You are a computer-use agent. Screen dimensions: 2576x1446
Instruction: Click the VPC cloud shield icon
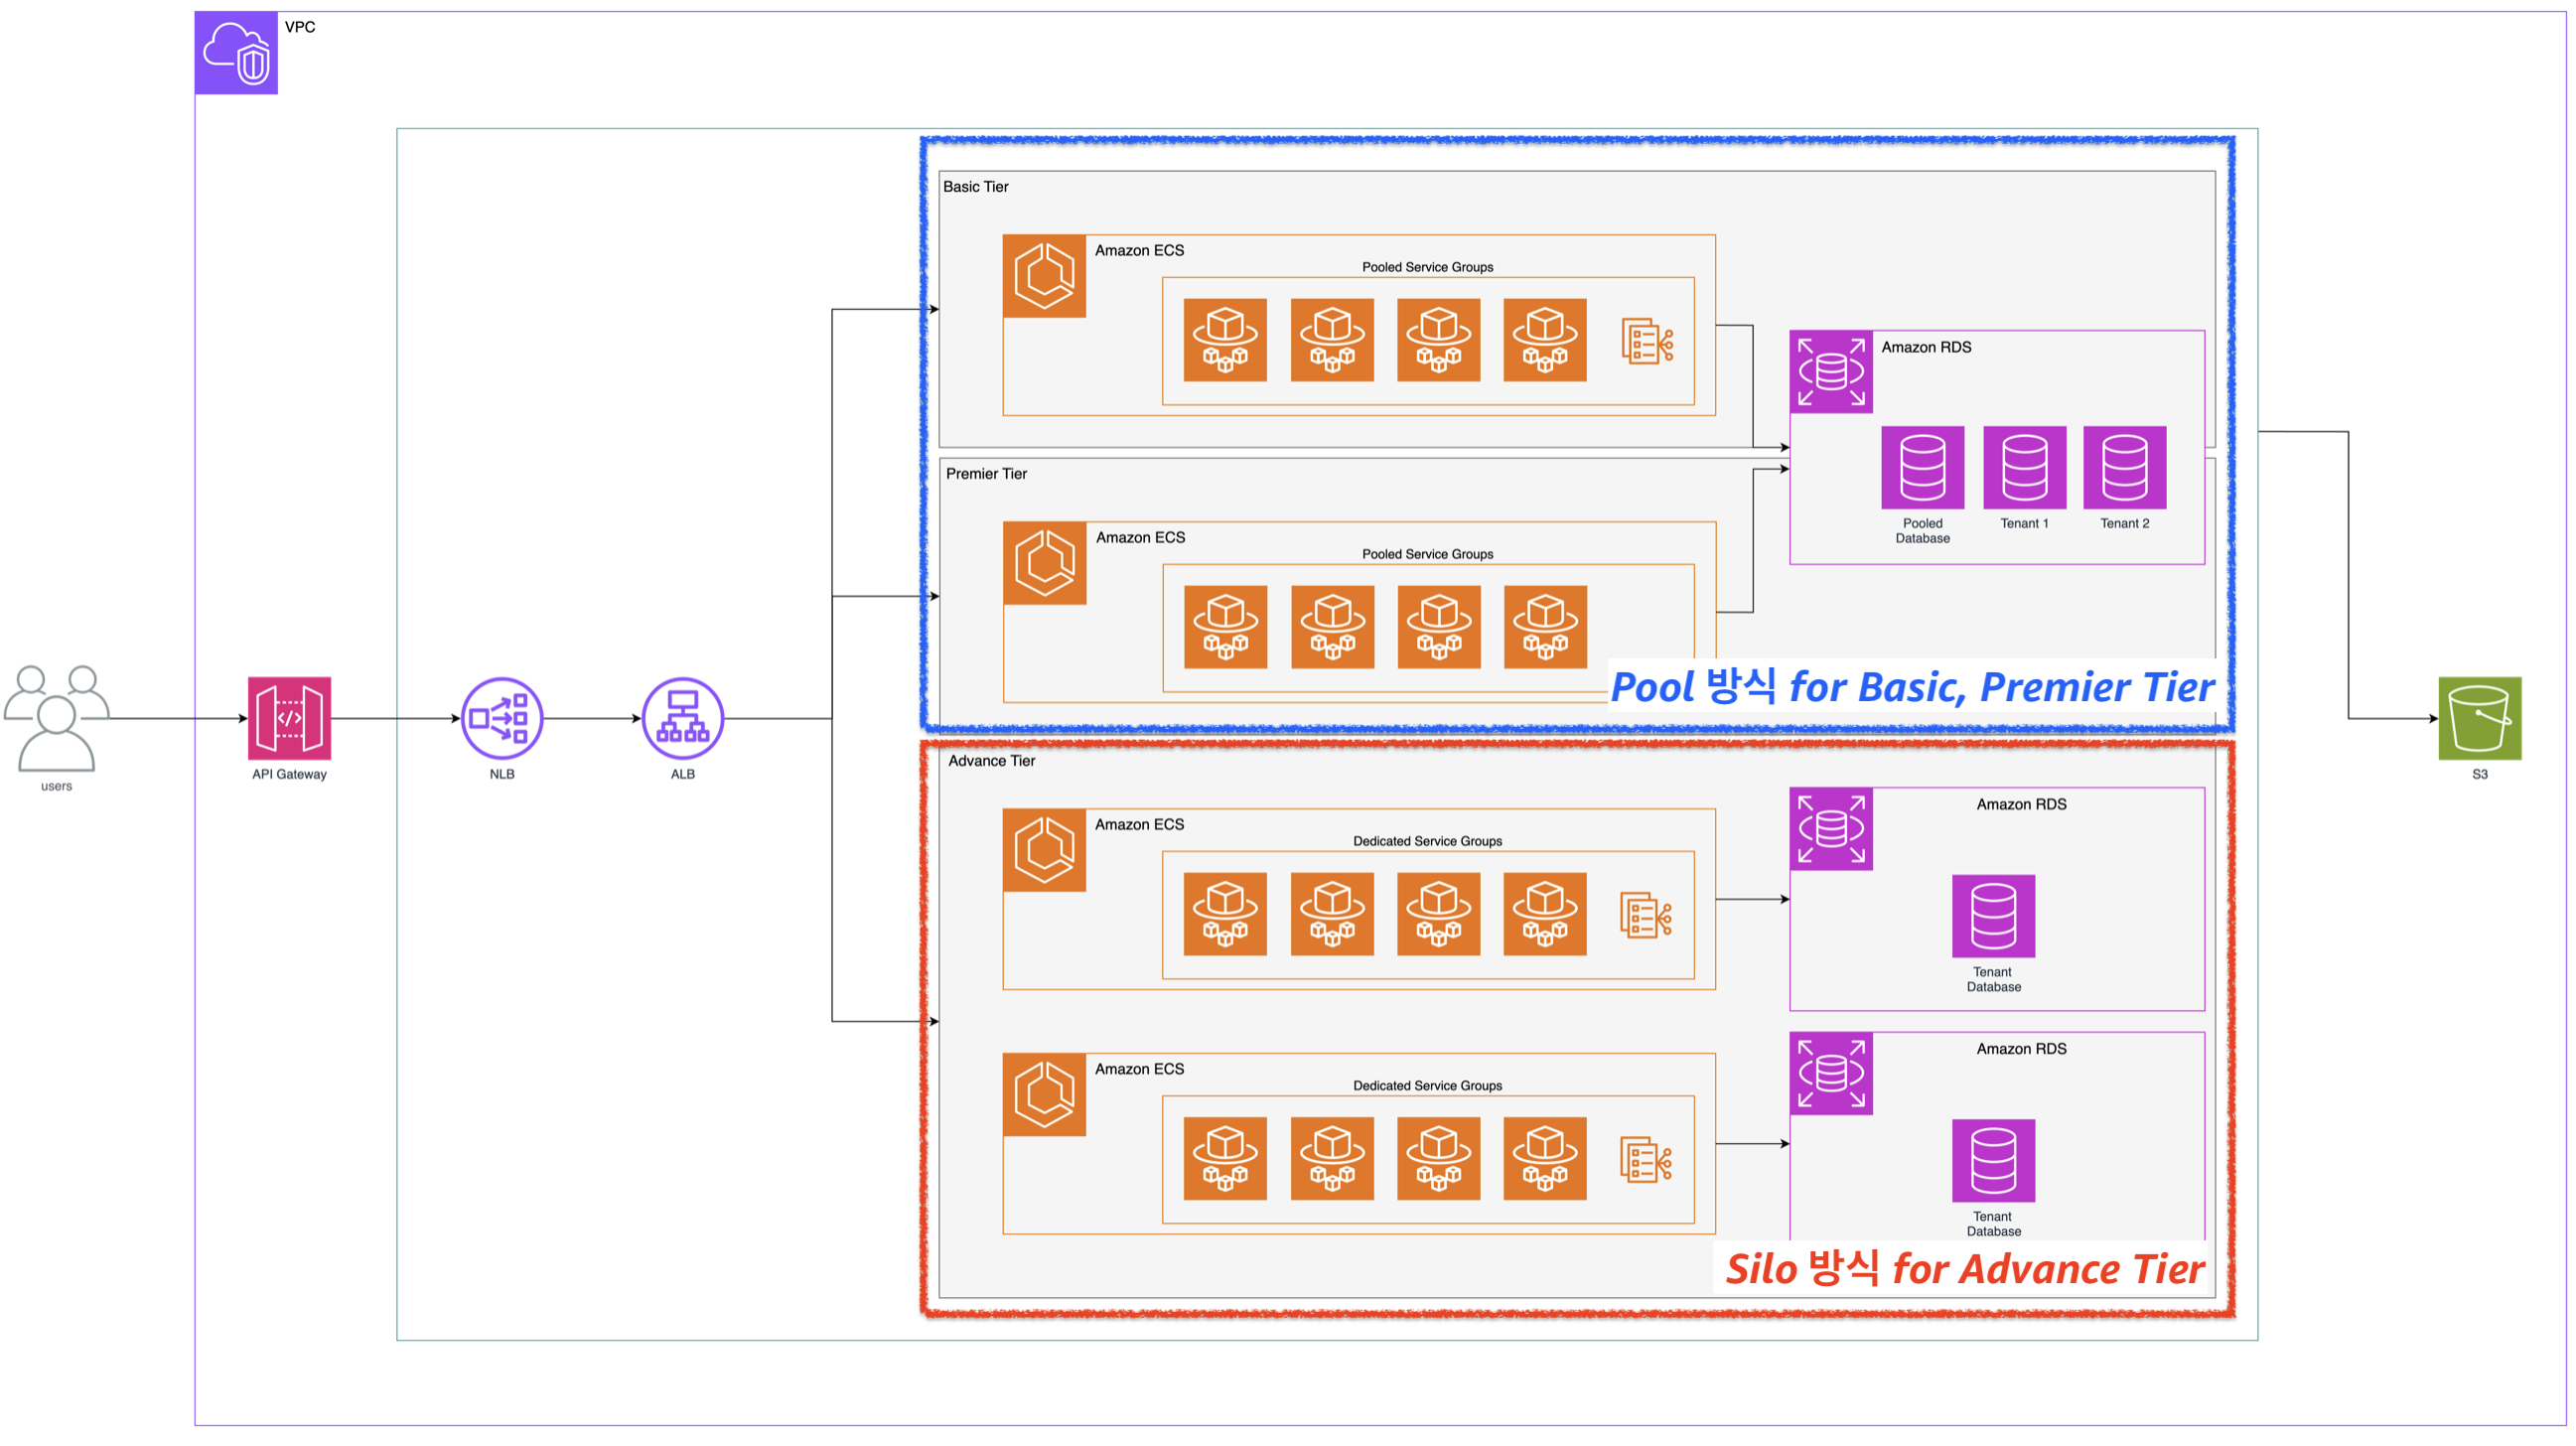pos(236,53)
